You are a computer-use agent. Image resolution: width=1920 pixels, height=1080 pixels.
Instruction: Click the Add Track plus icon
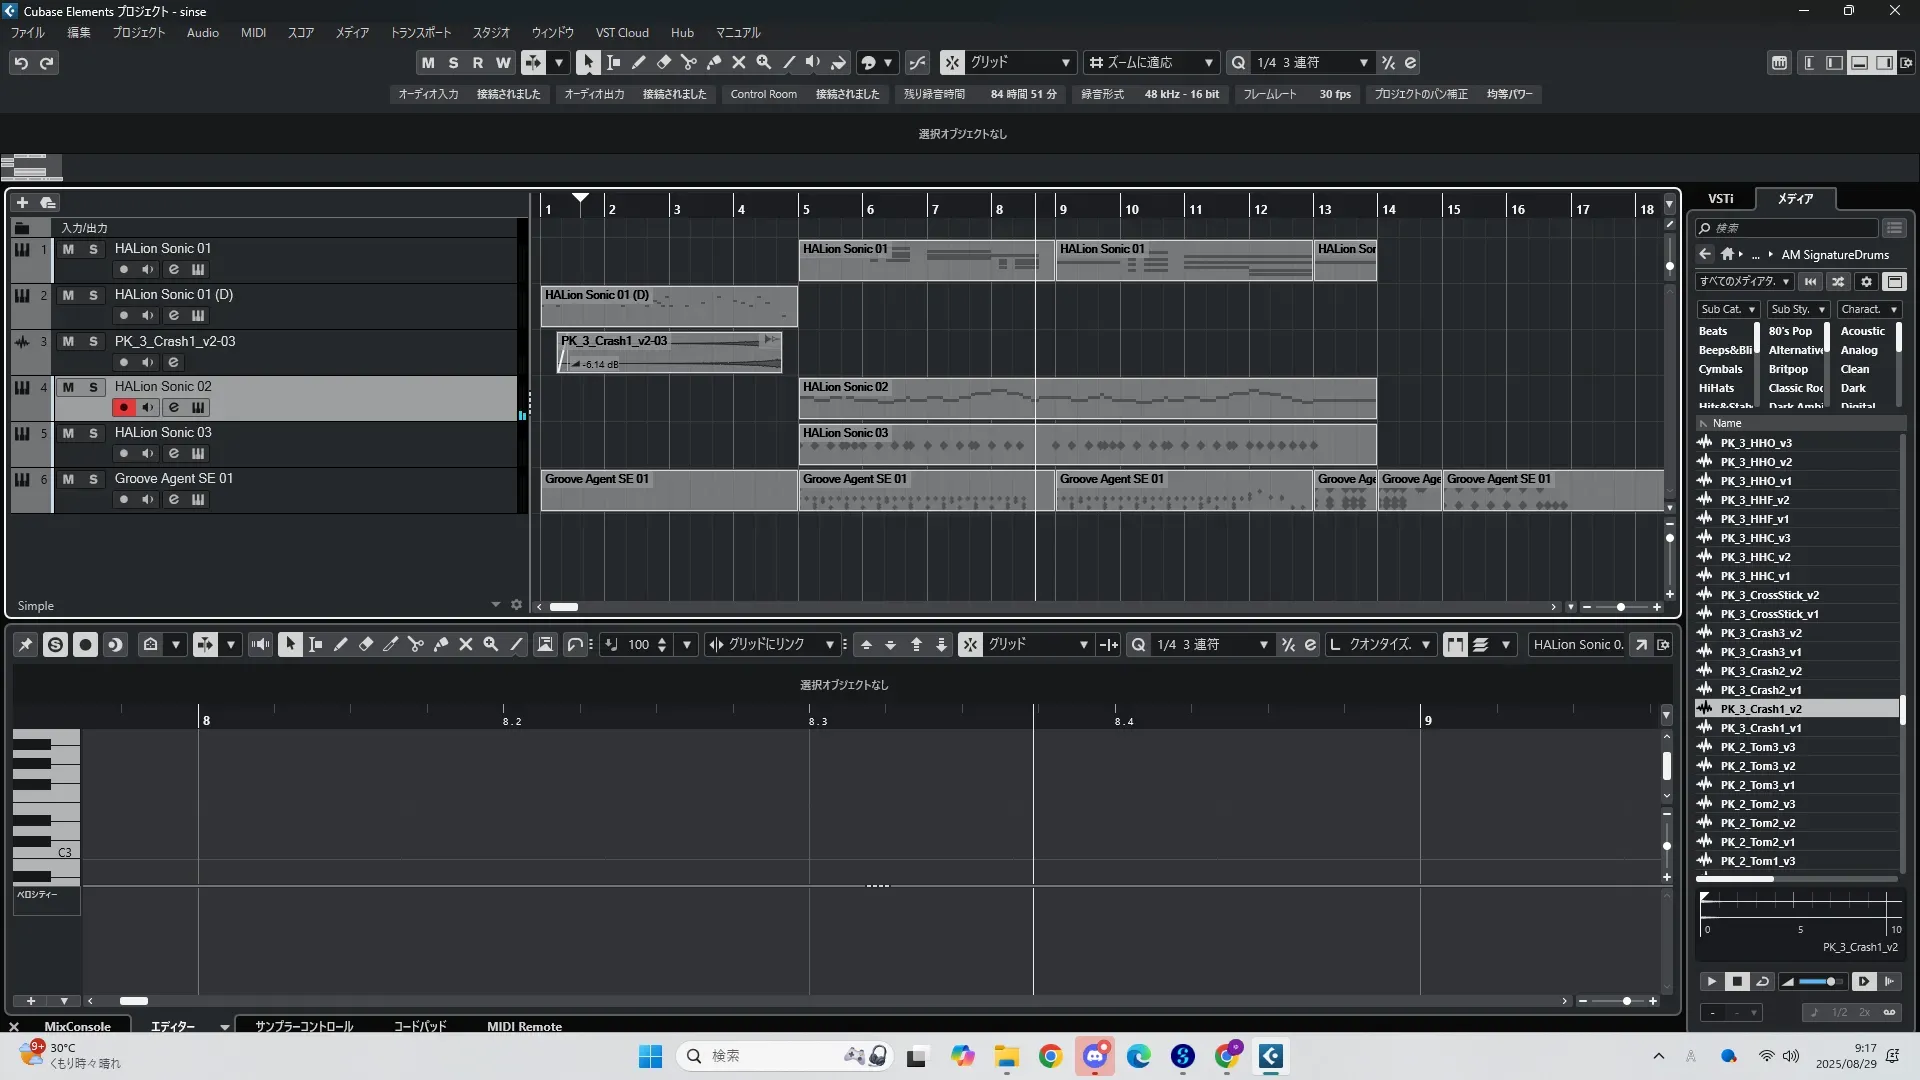22,202
